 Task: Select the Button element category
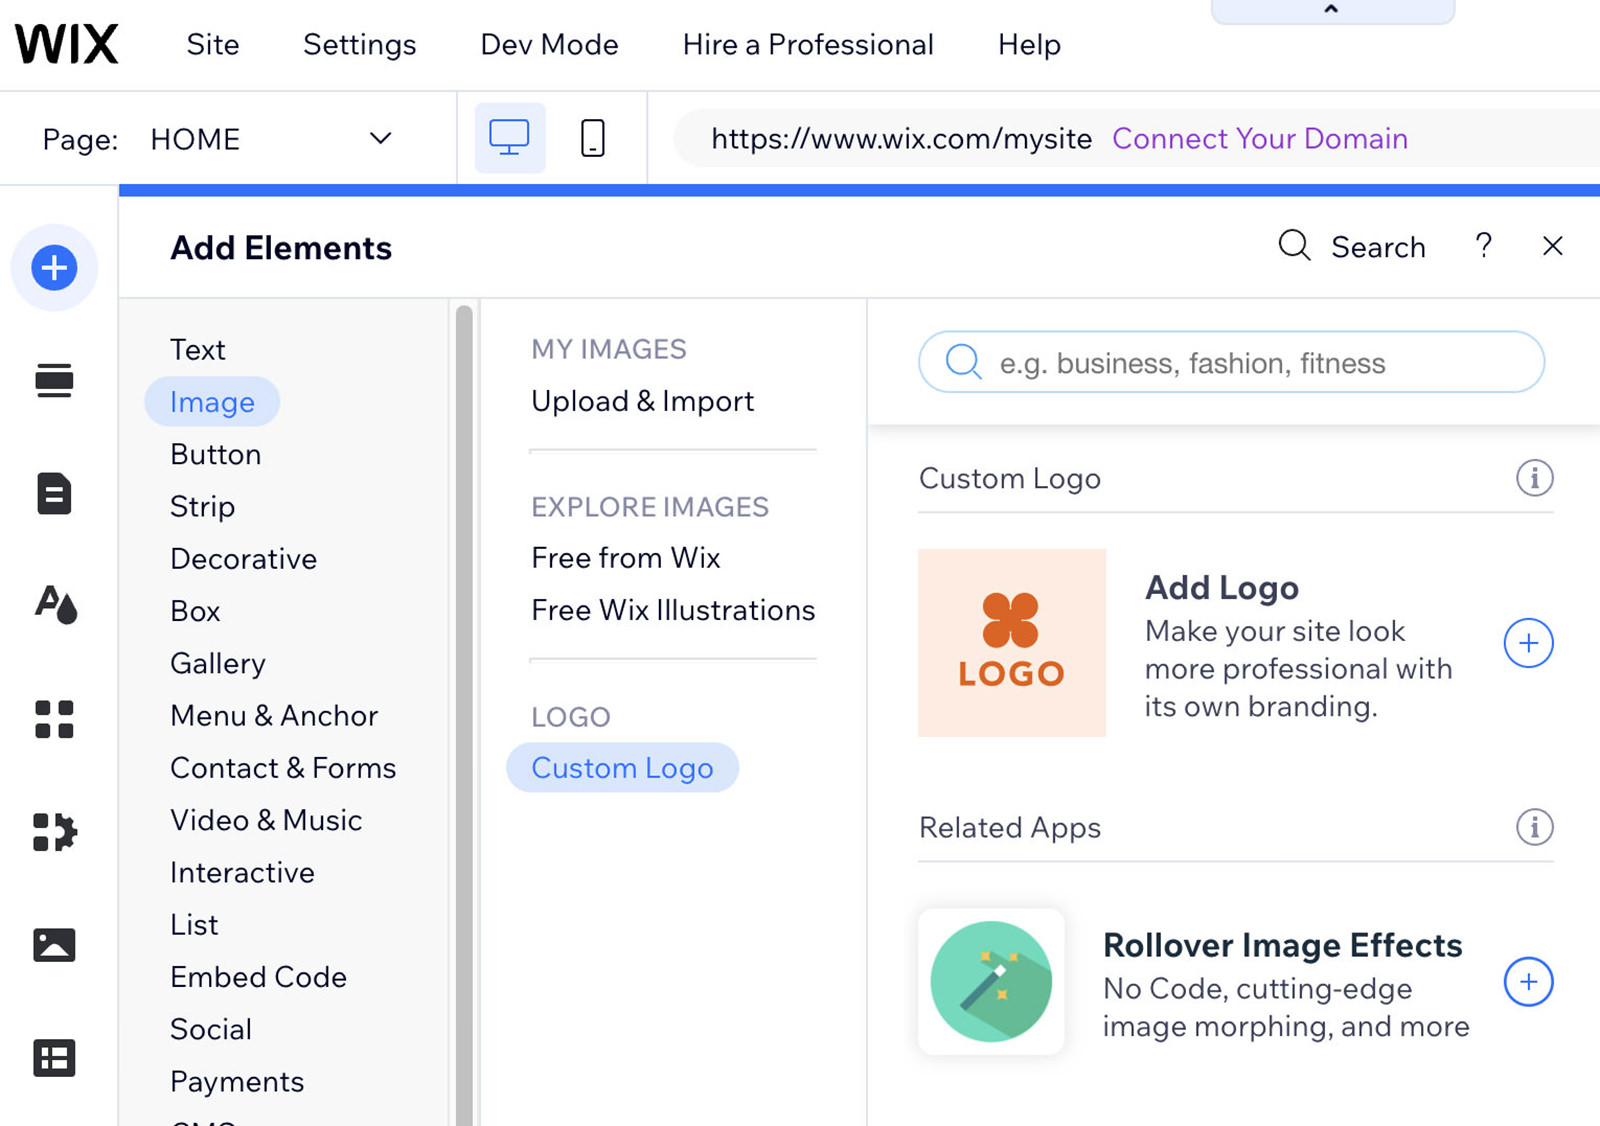coord(216,454)
